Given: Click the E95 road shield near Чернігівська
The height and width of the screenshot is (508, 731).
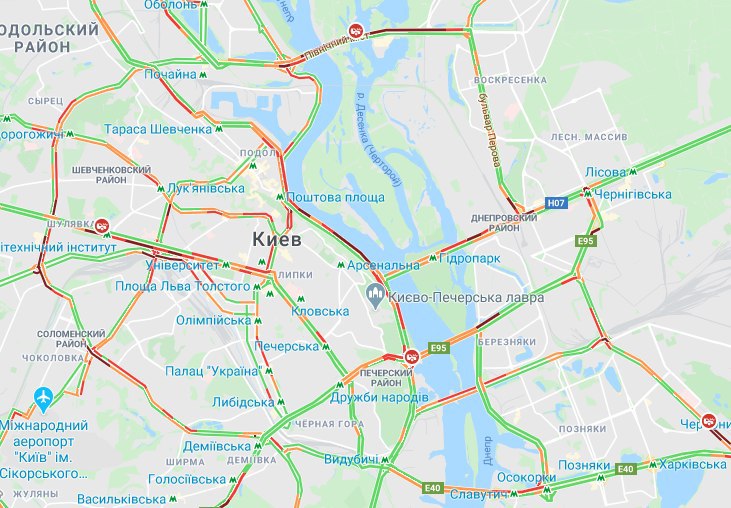Looking at the screenshot, I should point(586,241).
